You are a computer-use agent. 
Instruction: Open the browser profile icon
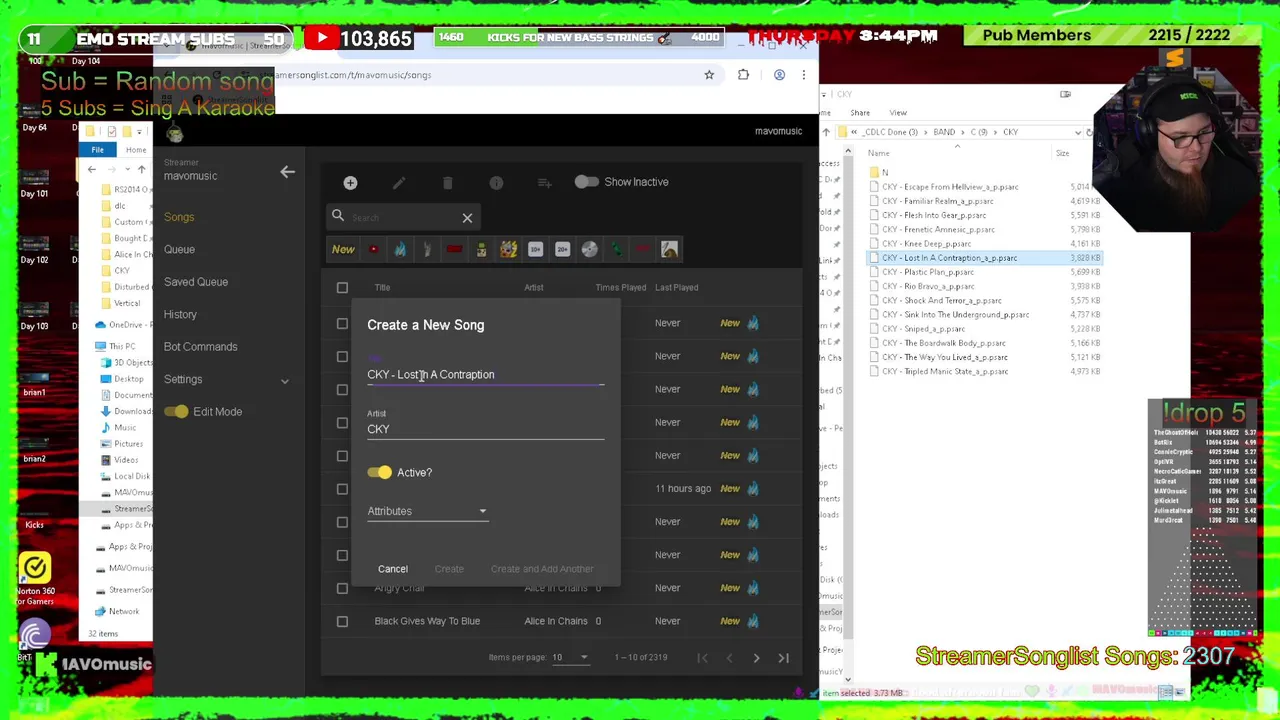pos(779,75)
